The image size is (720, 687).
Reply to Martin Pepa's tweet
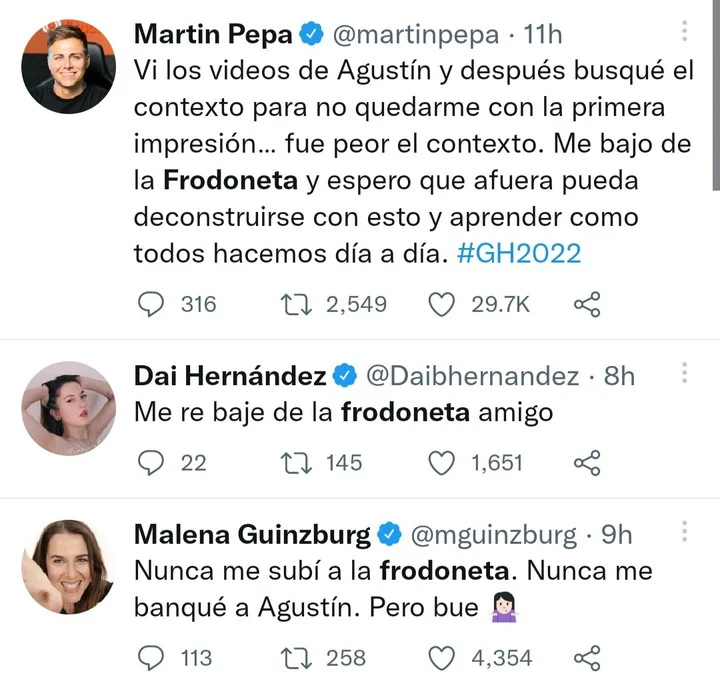coord(149,303)
